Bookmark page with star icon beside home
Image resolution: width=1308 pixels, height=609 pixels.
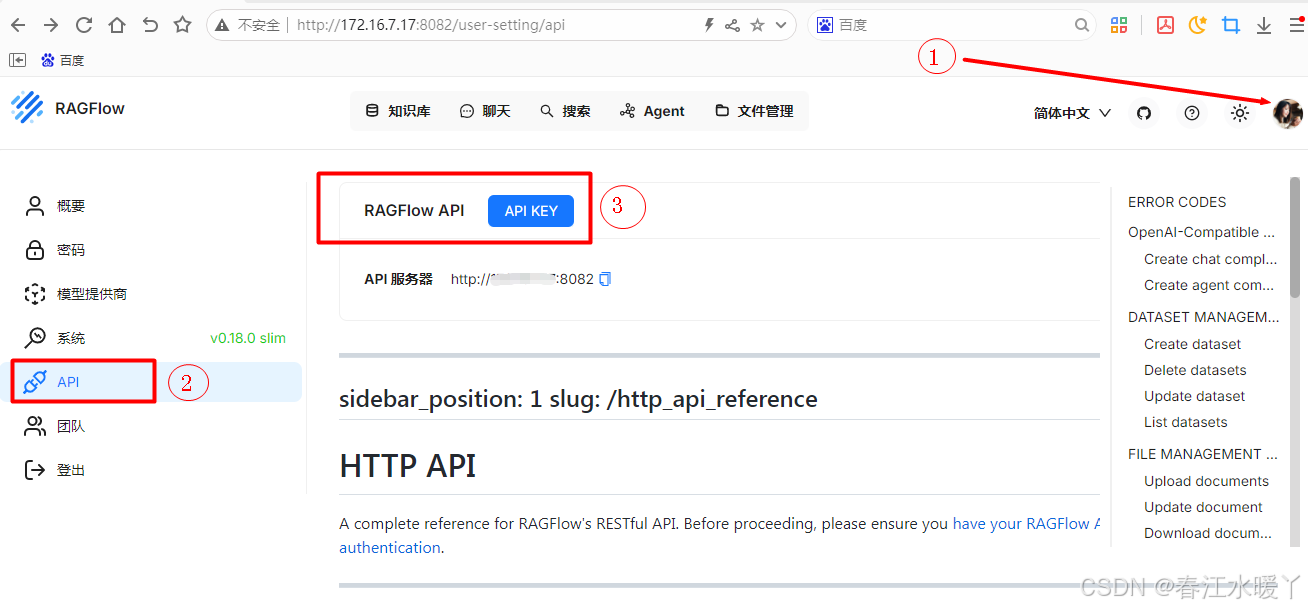coord(182,25)
